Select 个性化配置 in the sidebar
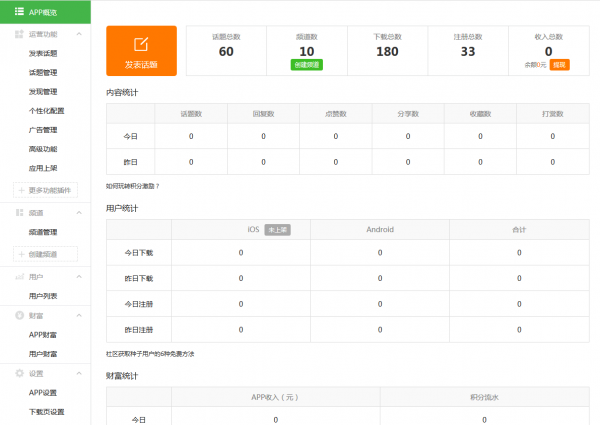 point(46,111)
